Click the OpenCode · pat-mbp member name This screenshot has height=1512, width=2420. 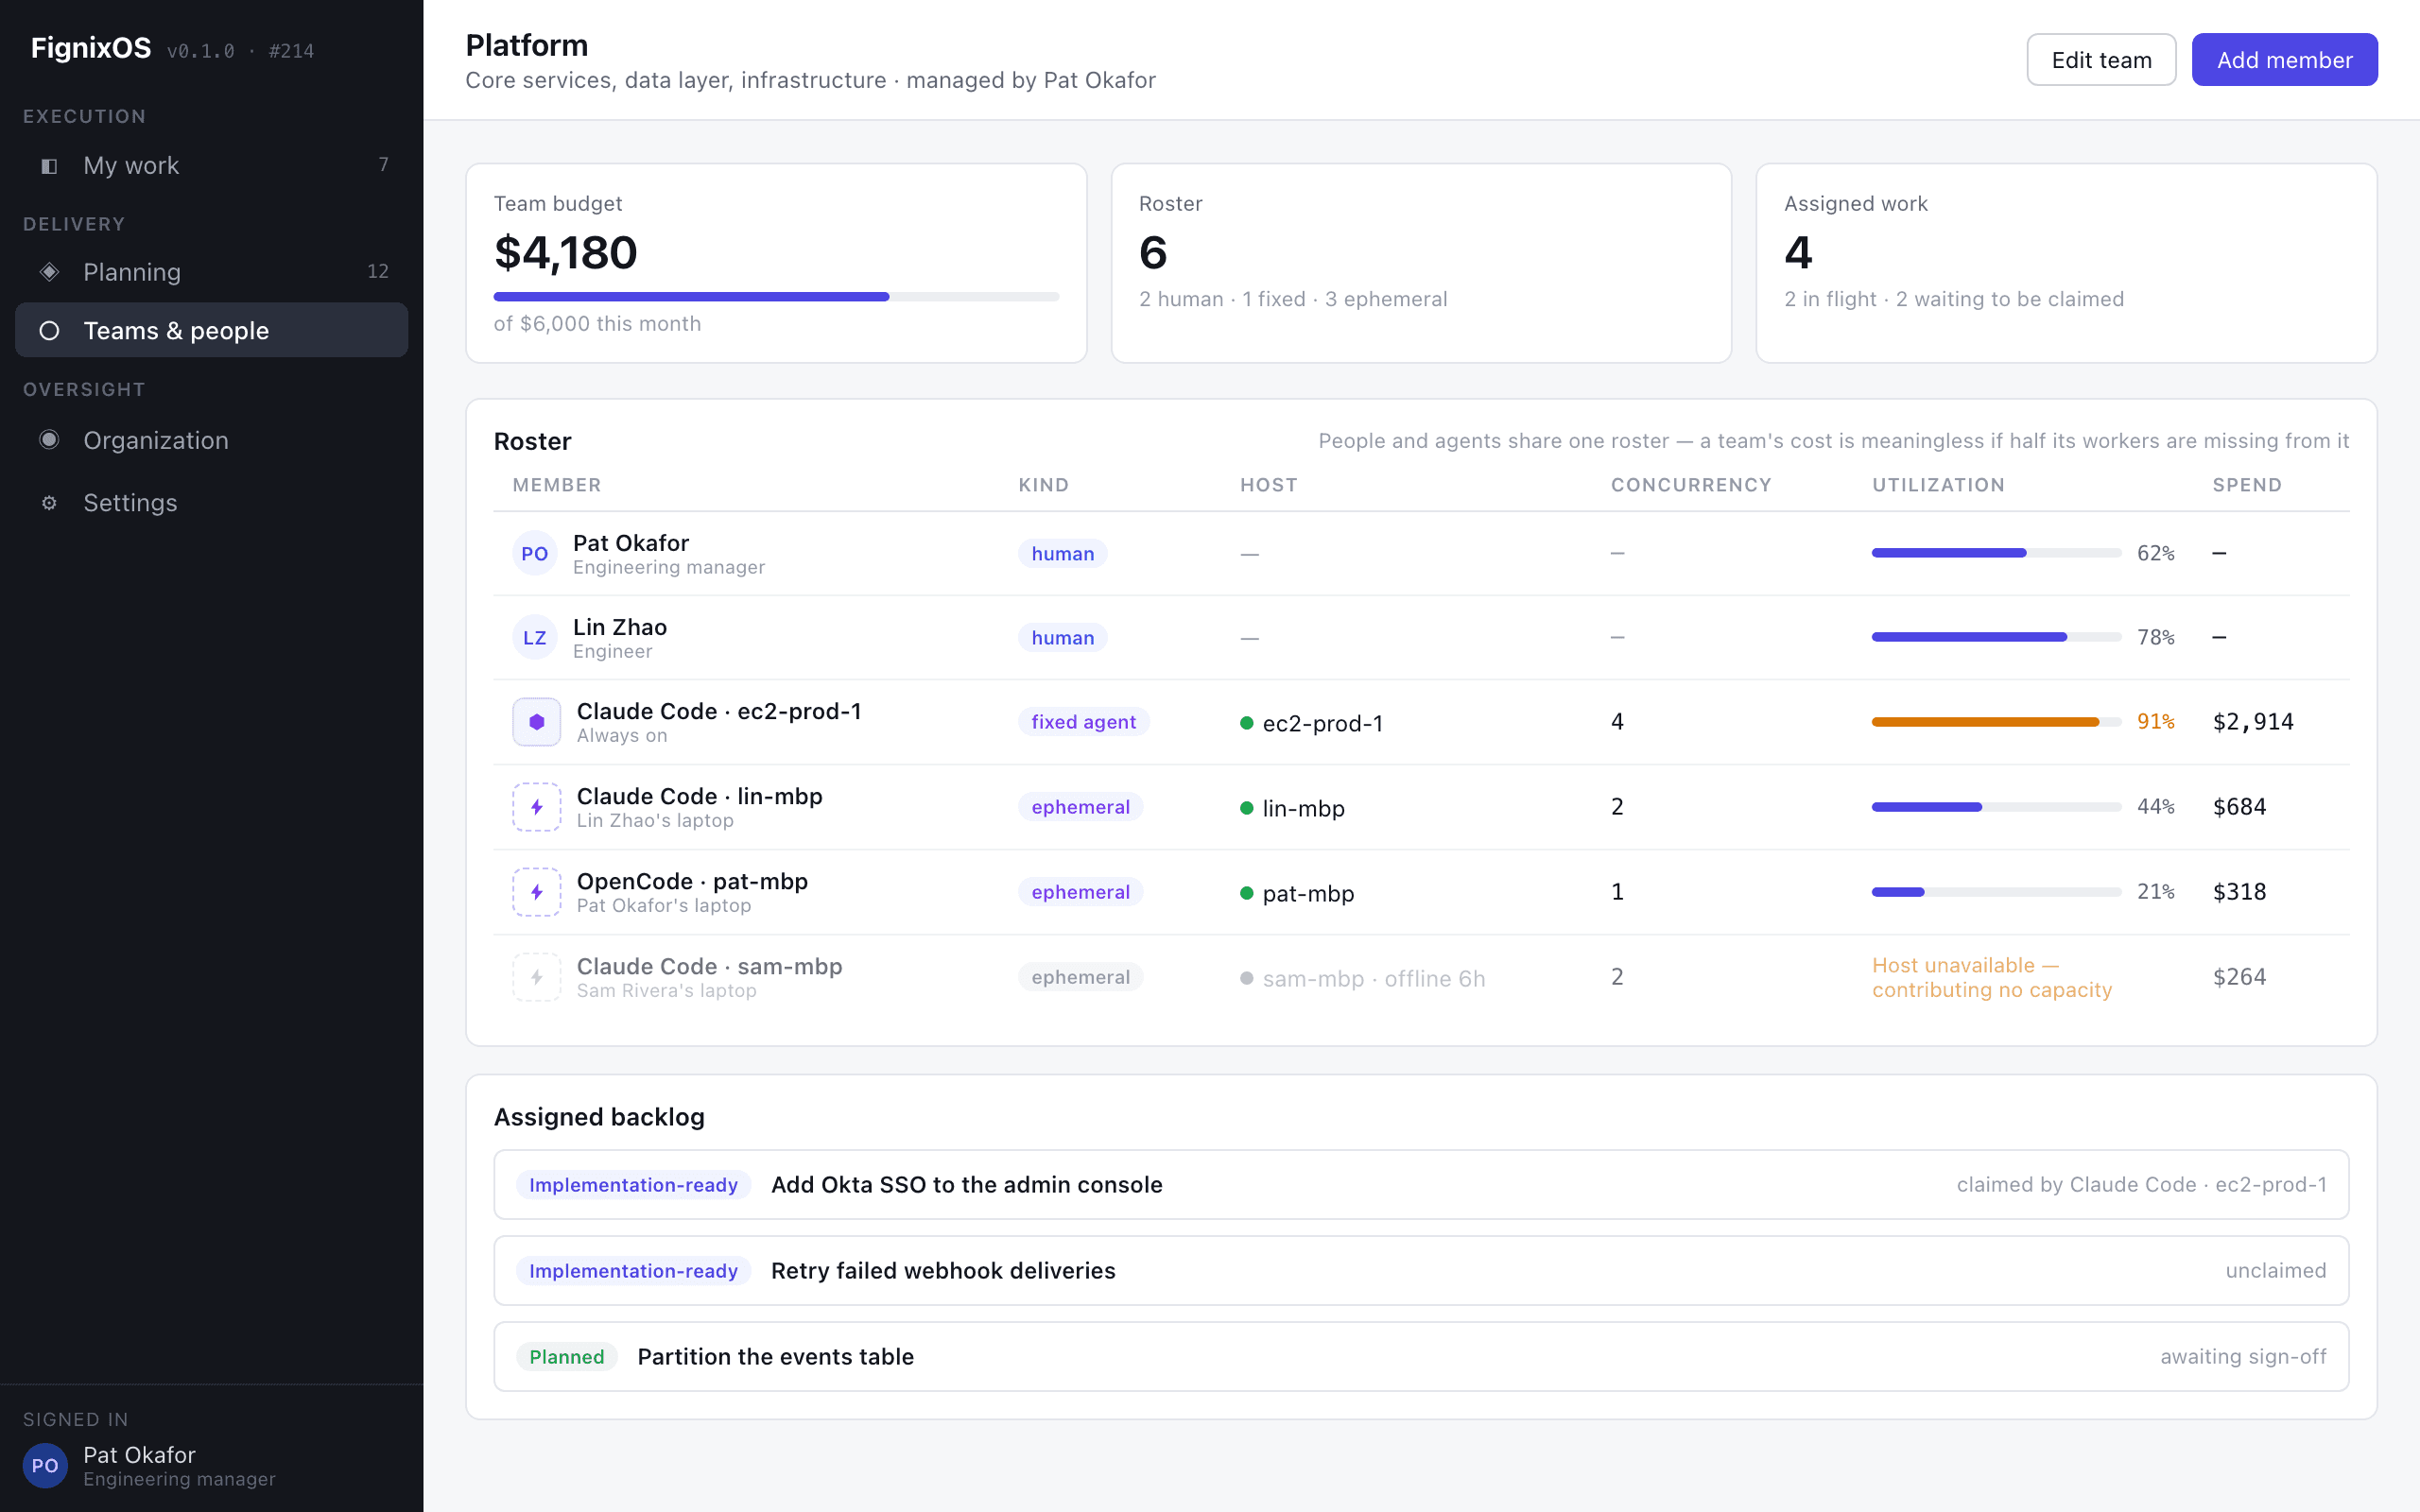[692, 881]
